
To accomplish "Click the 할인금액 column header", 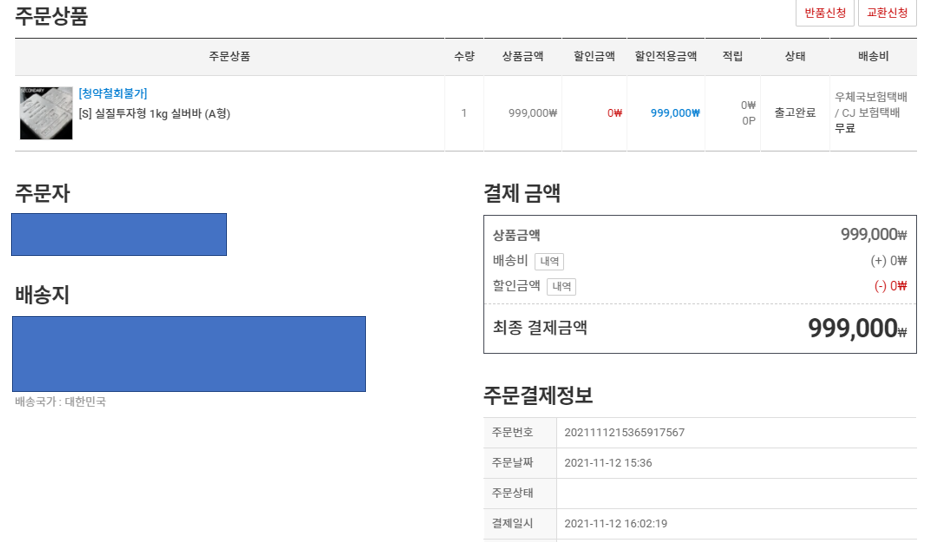I will coord(594,56).
